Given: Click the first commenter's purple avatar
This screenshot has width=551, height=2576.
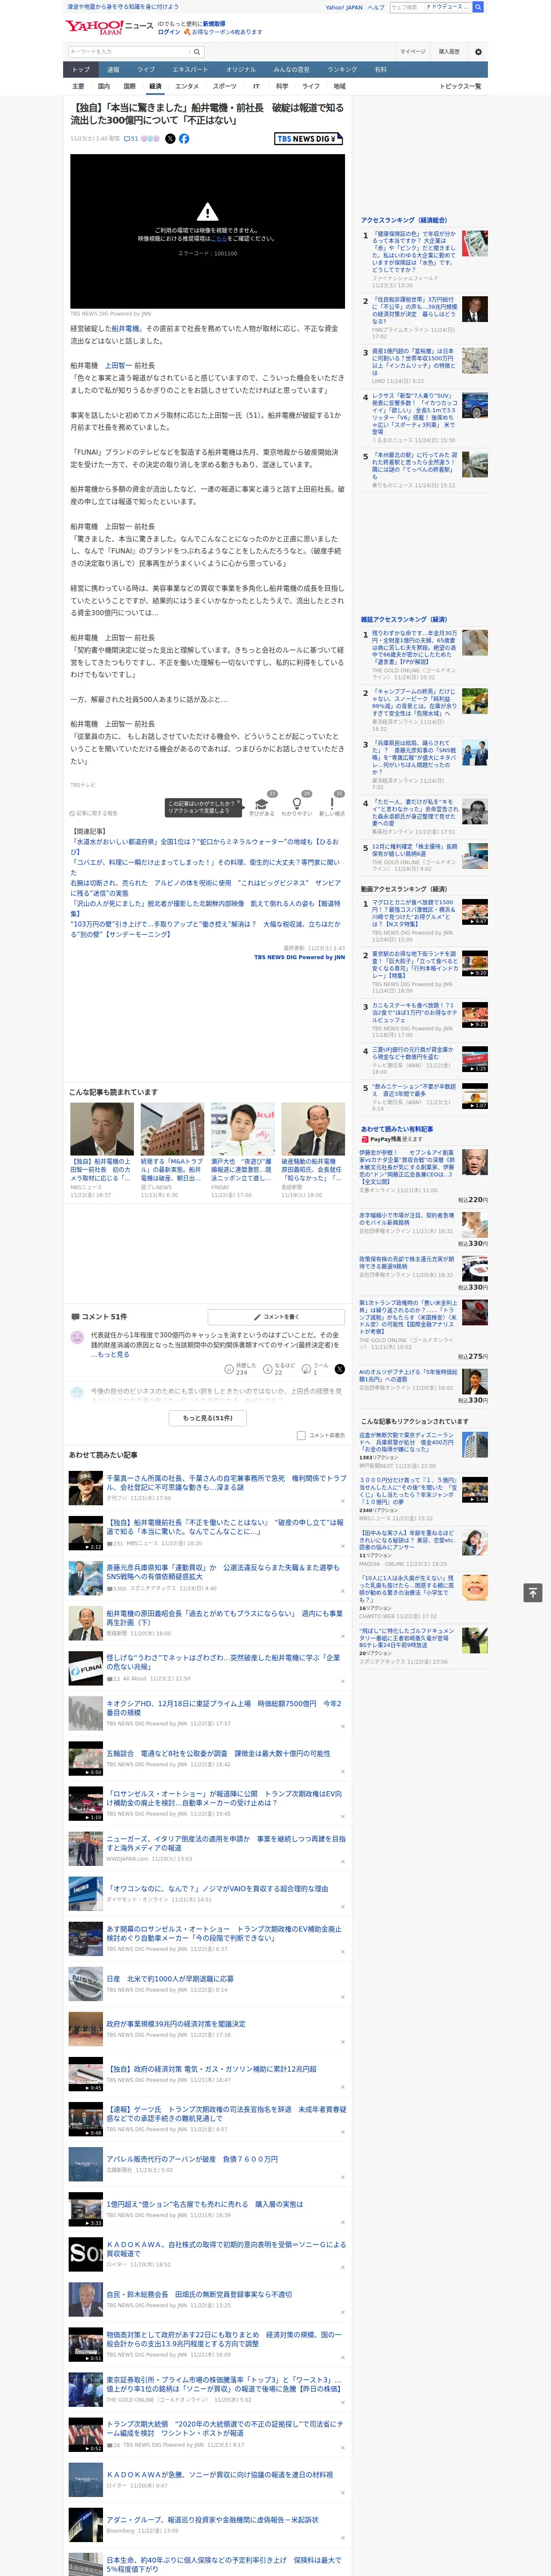Looking at the screenshot, I should 77,1337.
